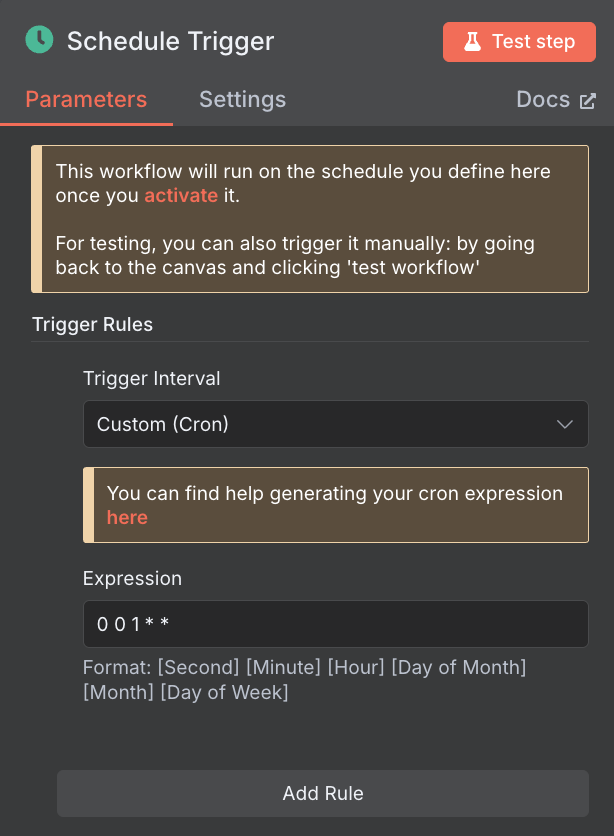Click the Trigger Rules section header

point(93,324)
